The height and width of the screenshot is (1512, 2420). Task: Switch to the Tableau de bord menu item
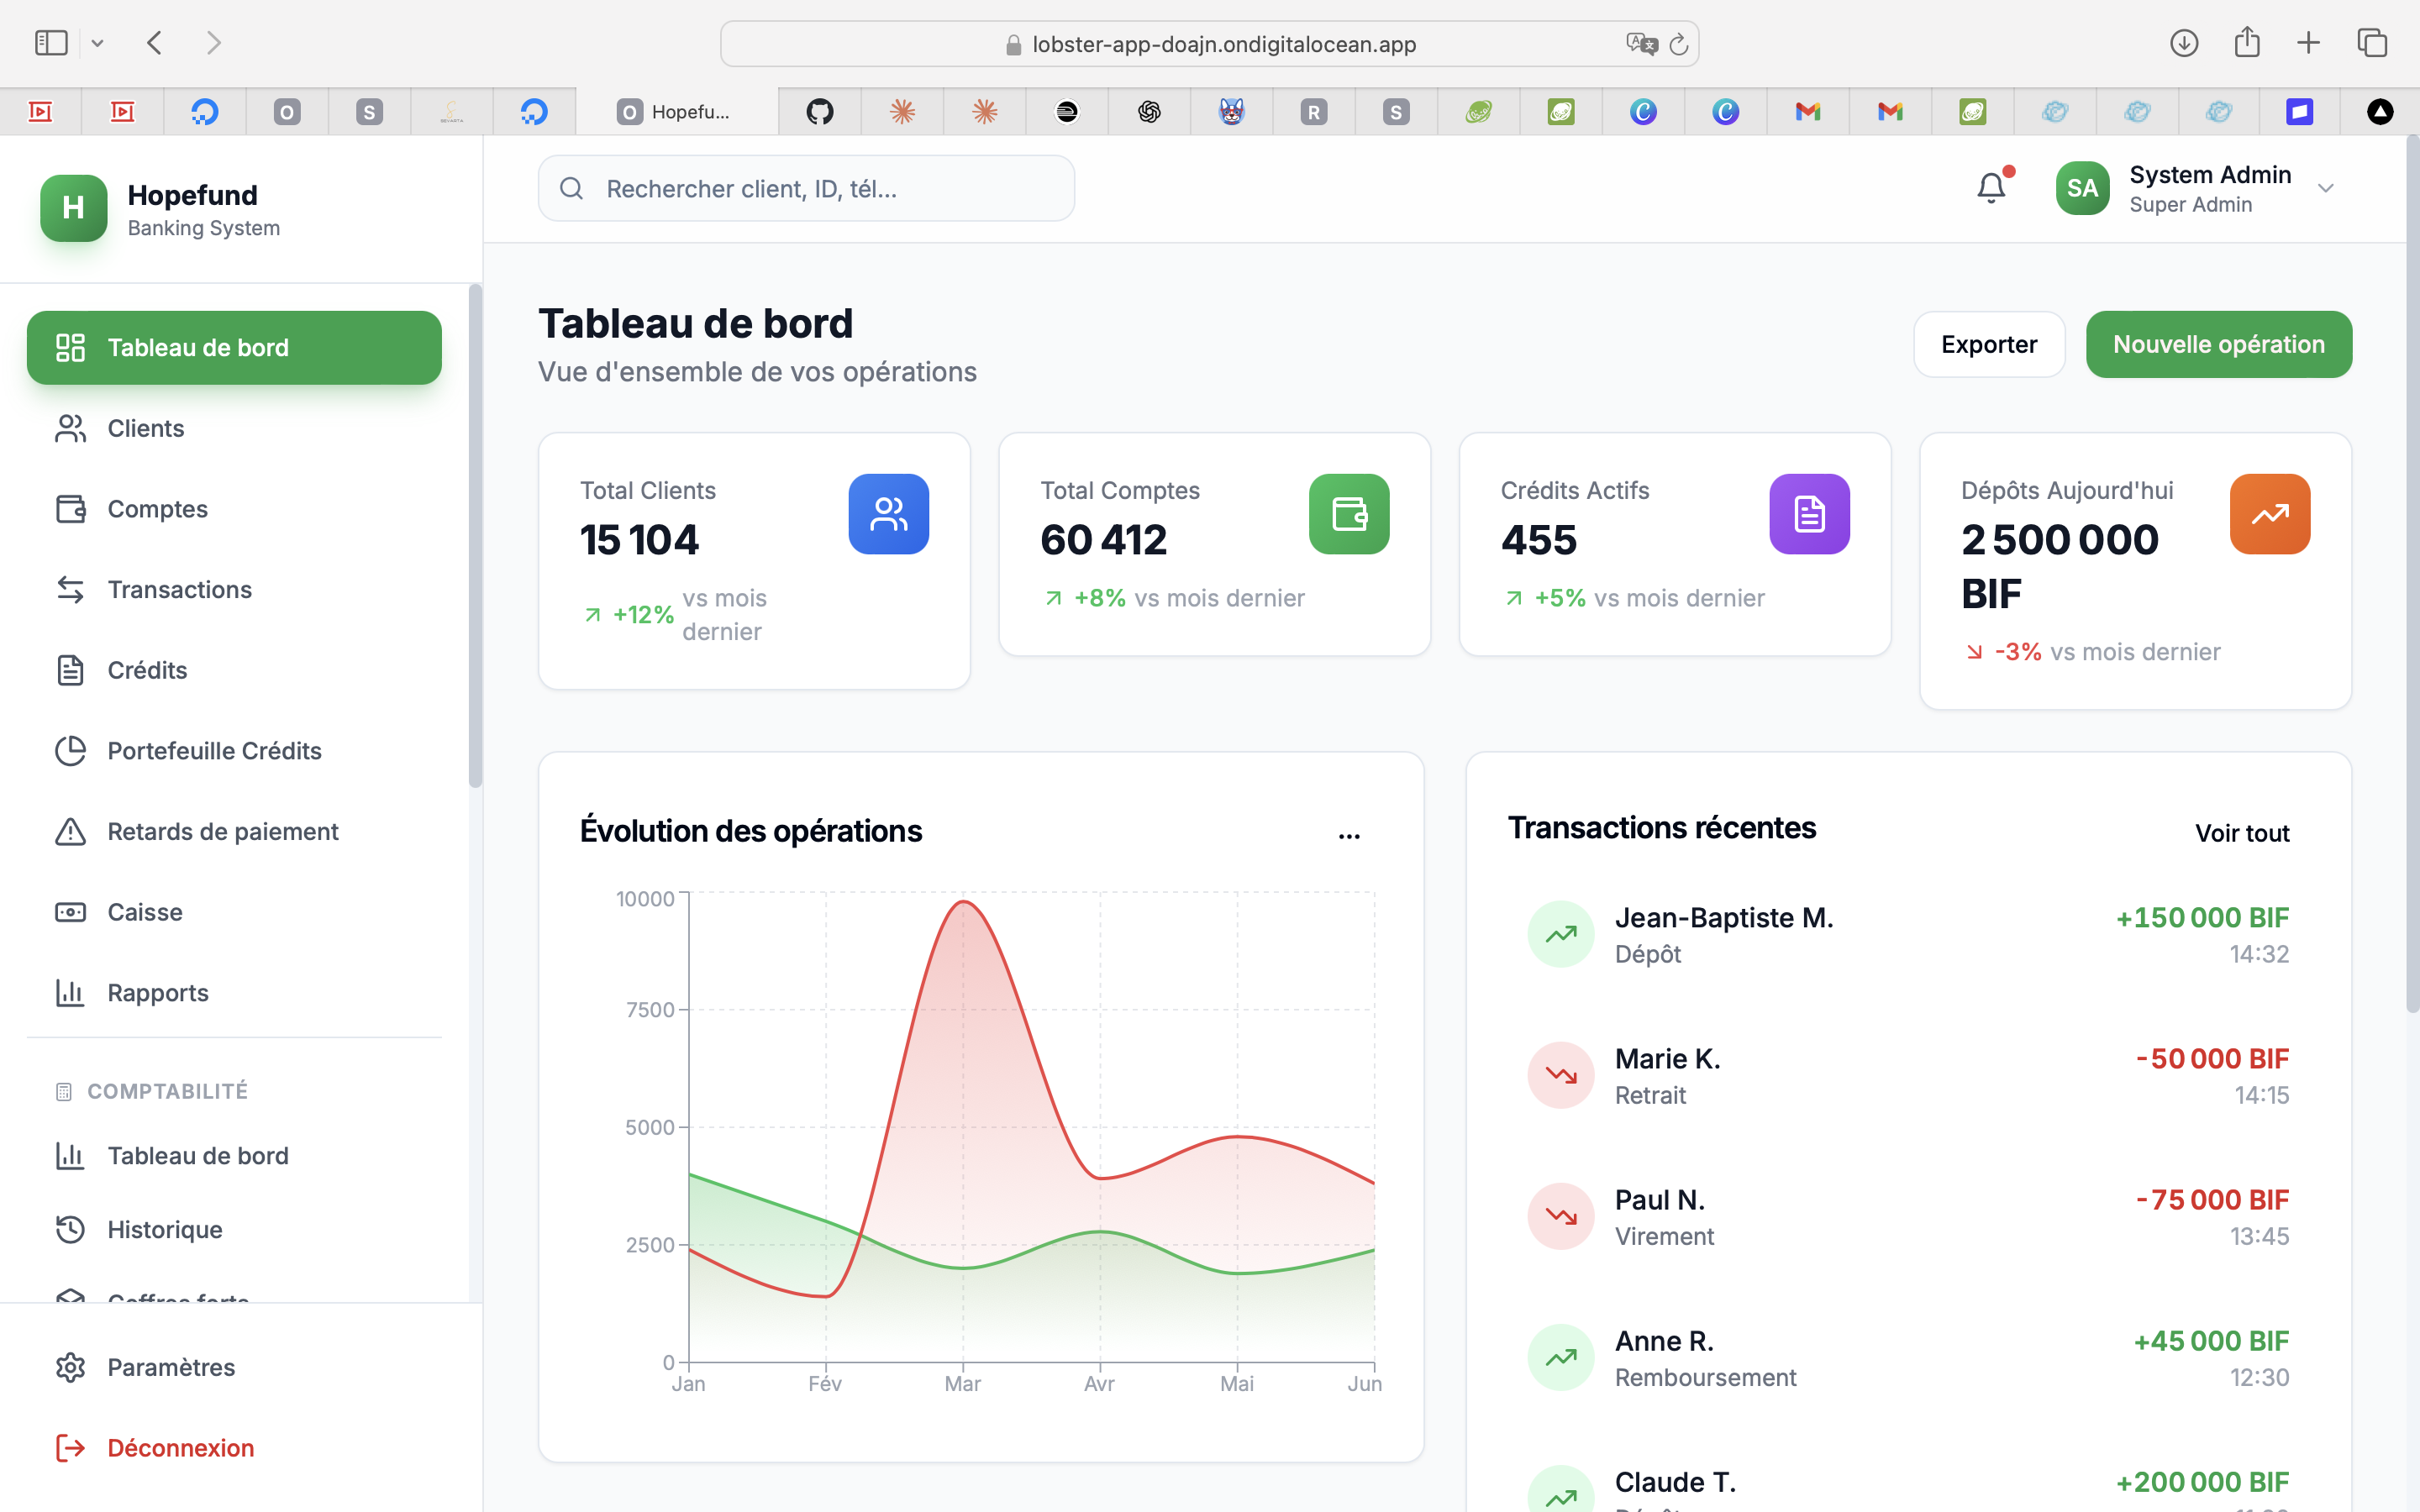tap(198, 347)
